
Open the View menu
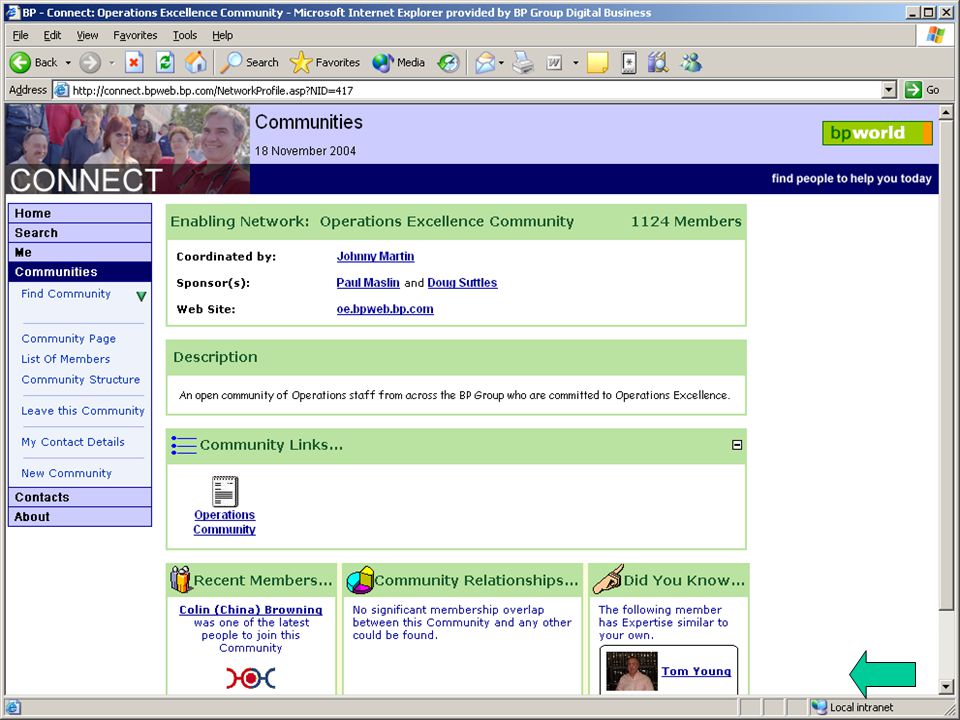pos(87,36)
